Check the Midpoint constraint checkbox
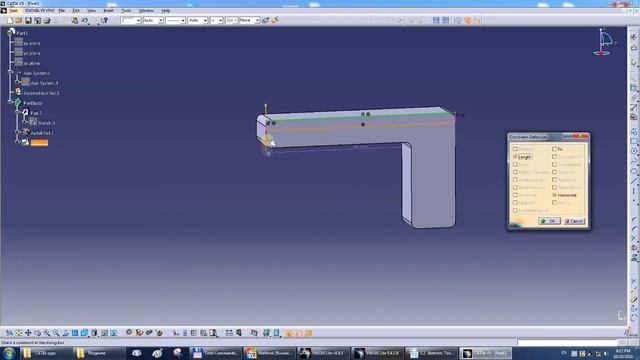 tap(515, 203)
